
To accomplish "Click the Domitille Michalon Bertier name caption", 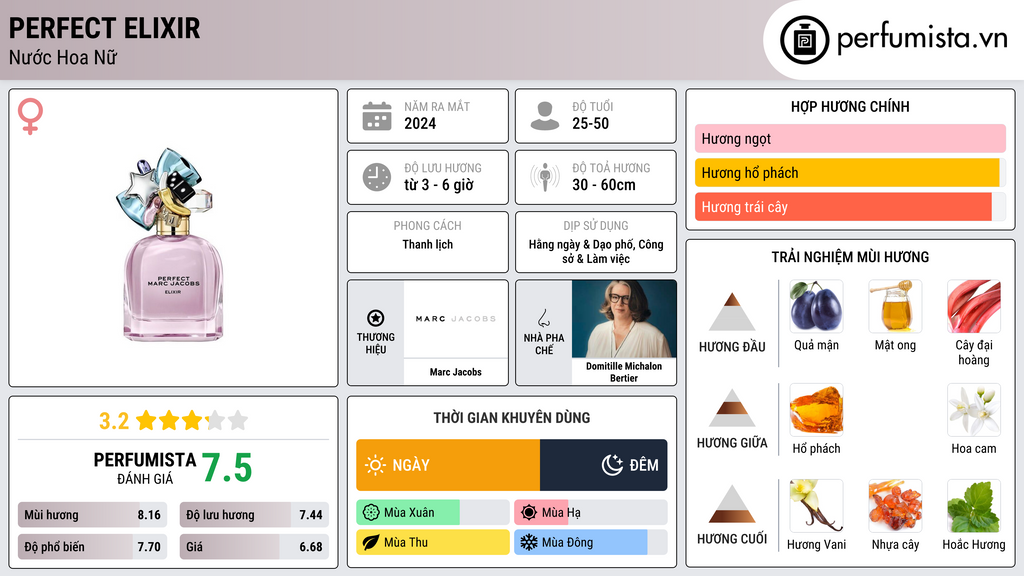I will pos(624,372).
